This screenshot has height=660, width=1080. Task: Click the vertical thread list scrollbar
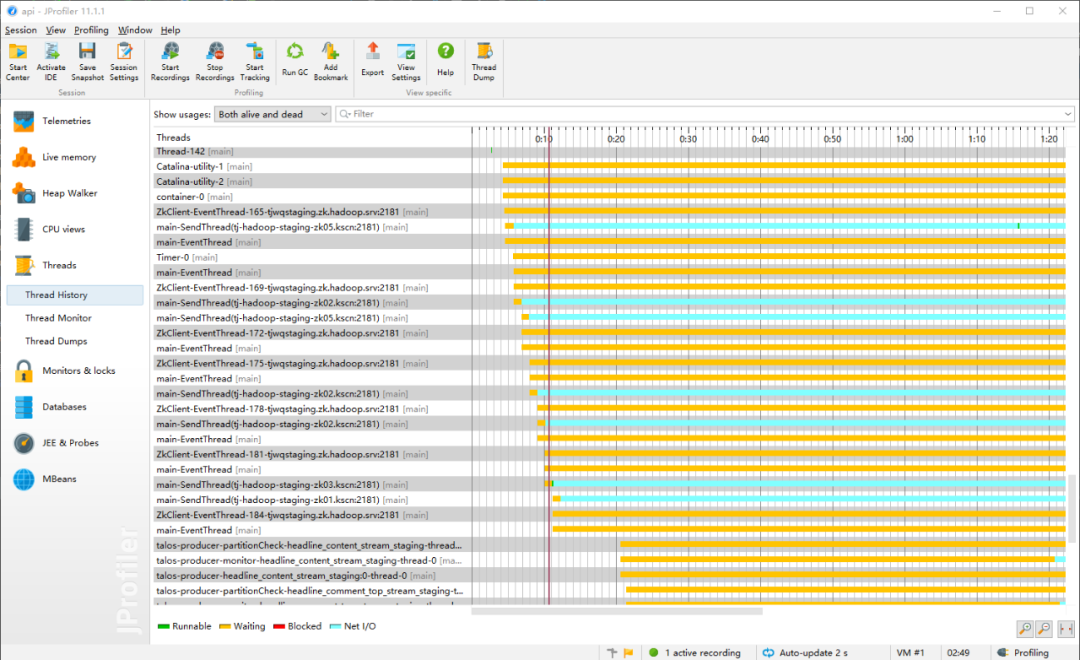(1071, 508)
